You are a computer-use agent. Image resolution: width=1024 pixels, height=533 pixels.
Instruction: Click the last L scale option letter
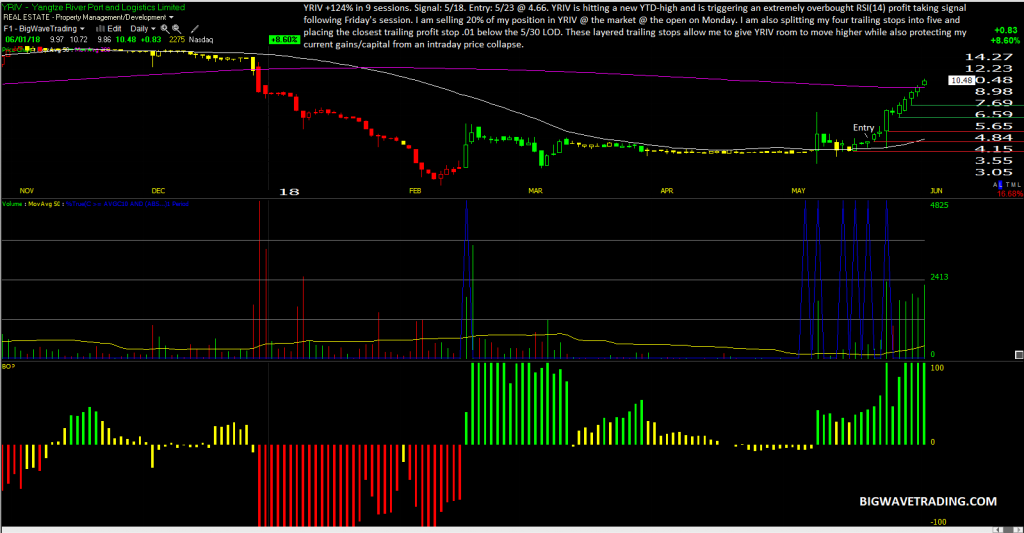1018,185
